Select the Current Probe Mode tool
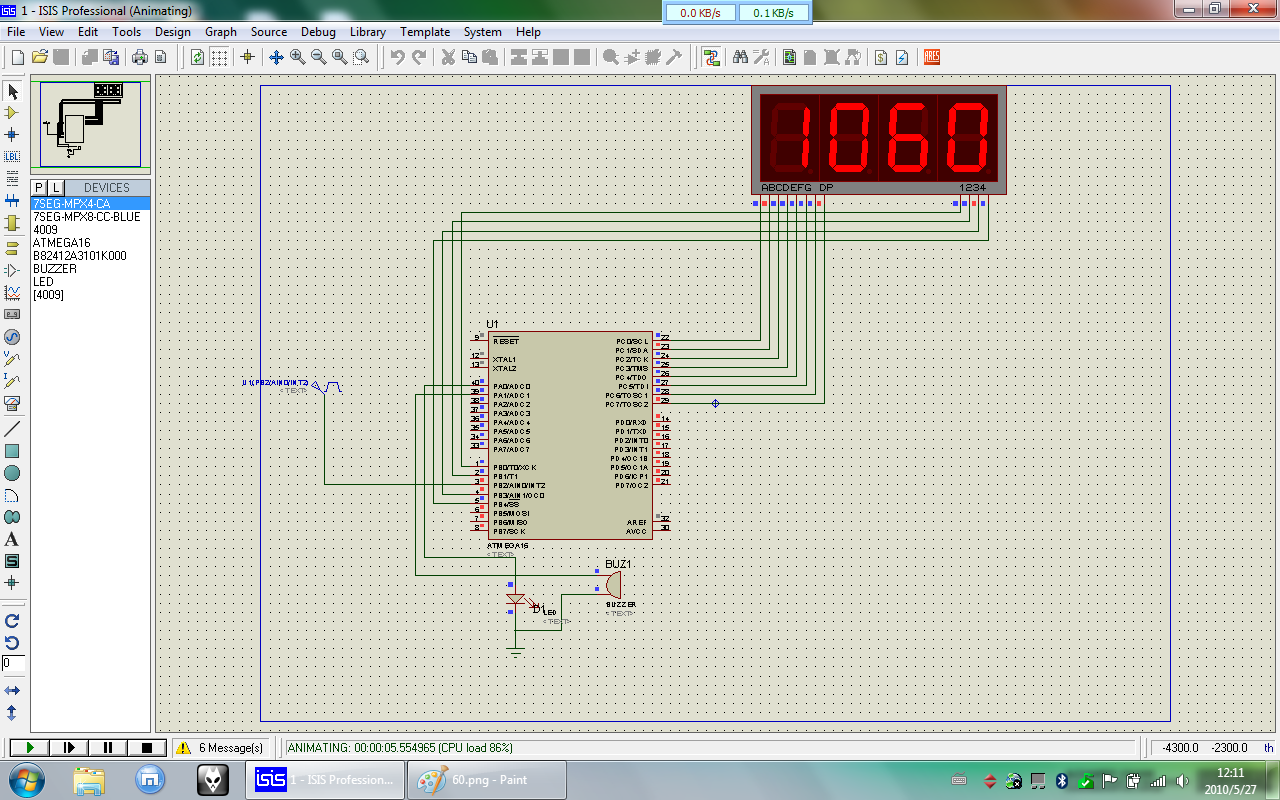Viewport: 1280px width, 800px height. (12, 381)
